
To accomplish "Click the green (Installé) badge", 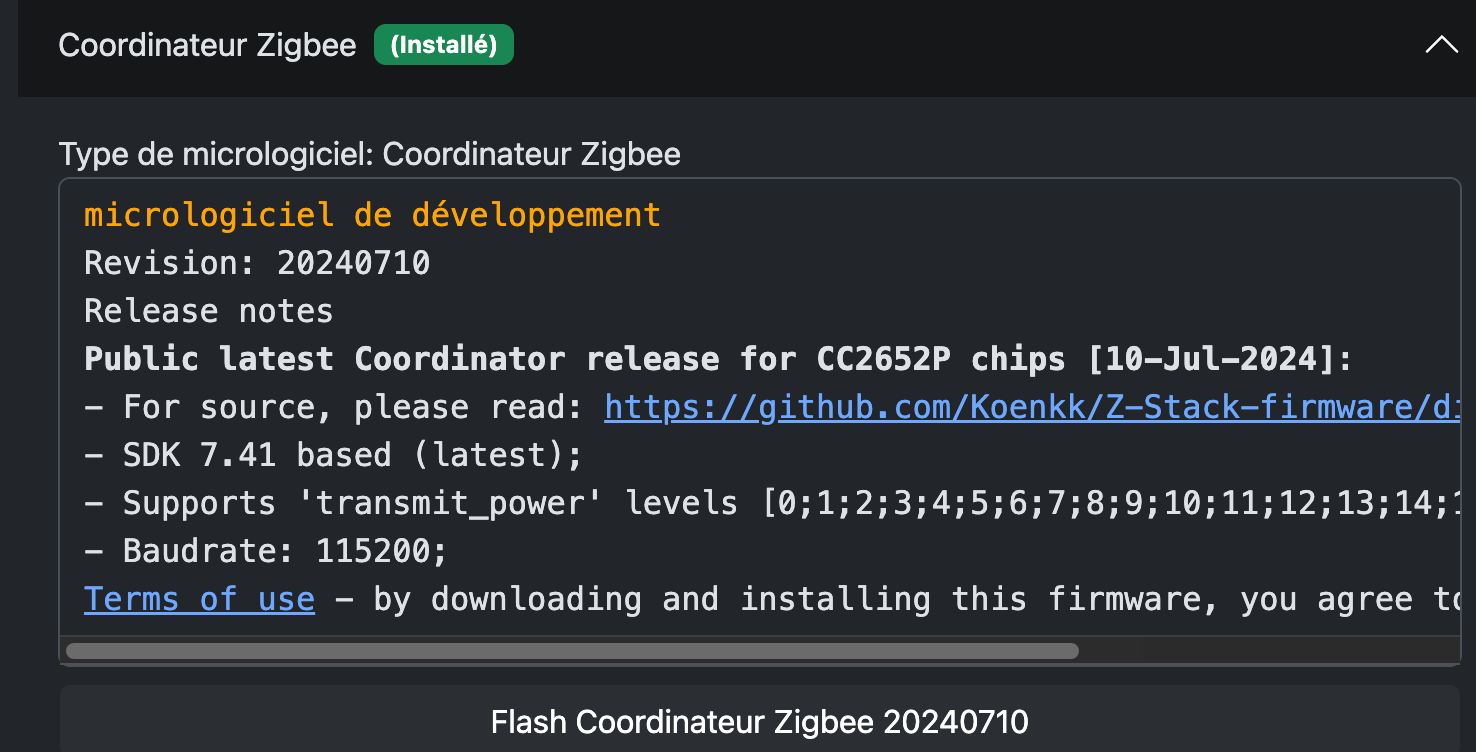I will [x=444, y=46].
